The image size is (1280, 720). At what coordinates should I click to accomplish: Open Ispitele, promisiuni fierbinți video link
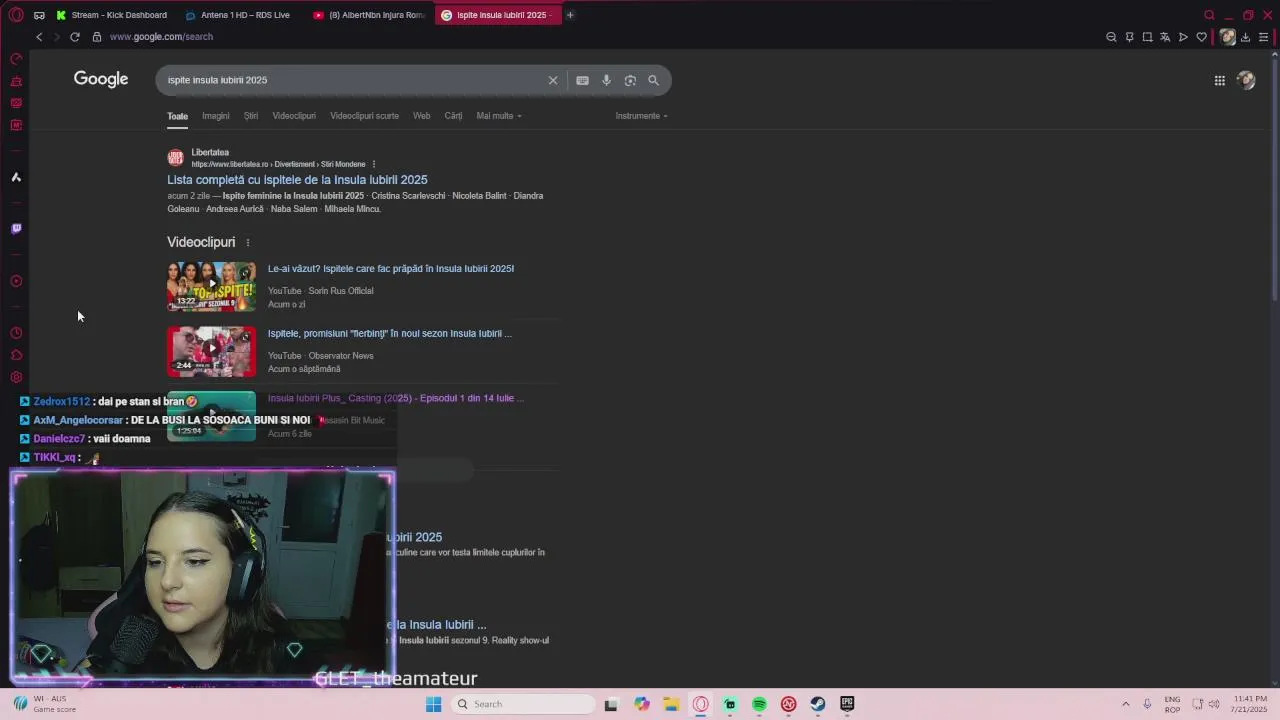click(x=390, y=334)
